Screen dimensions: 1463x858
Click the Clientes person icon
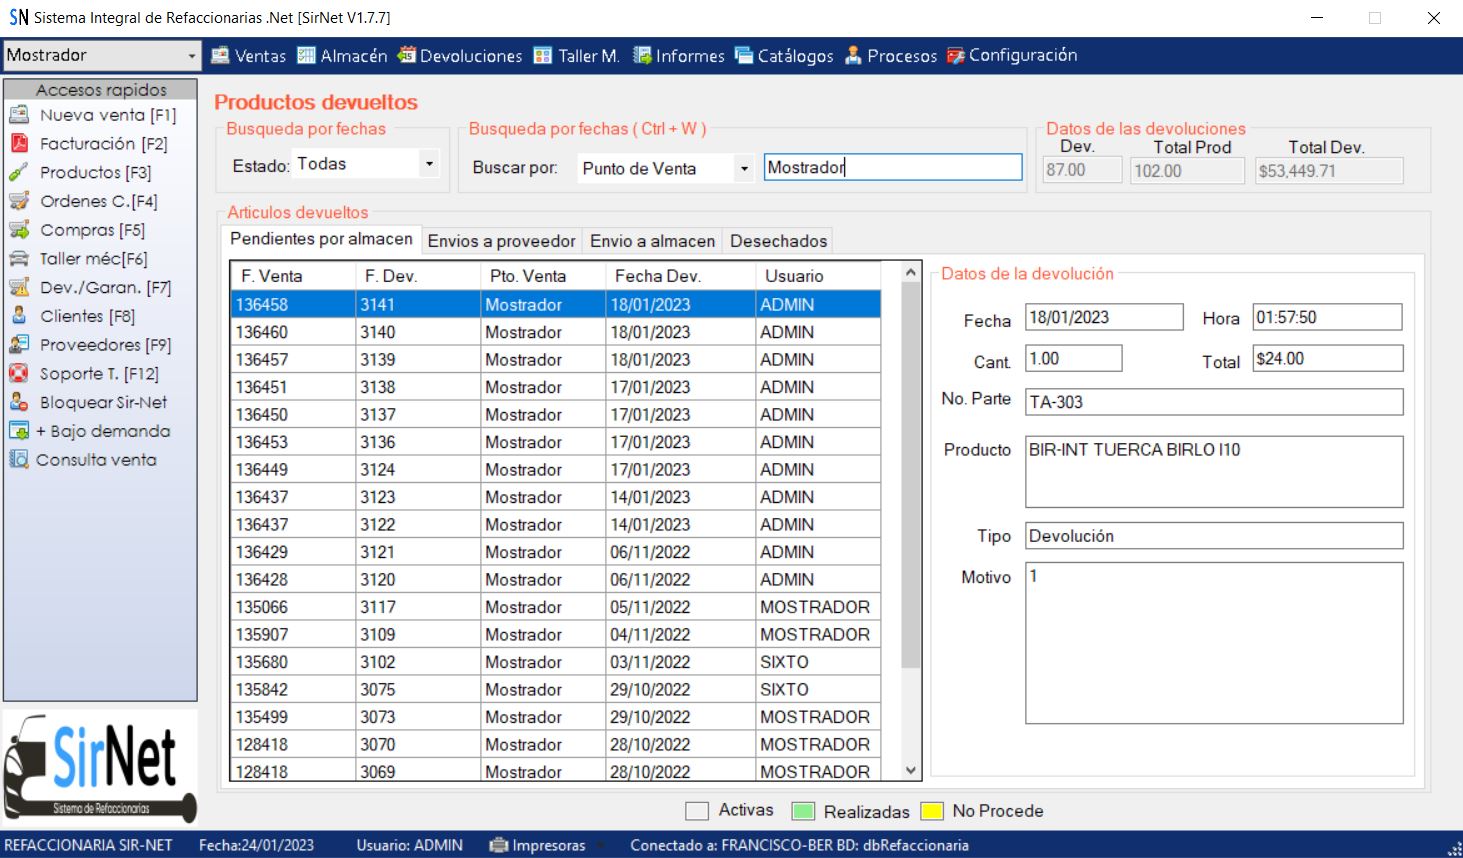(x=19, y=316)
